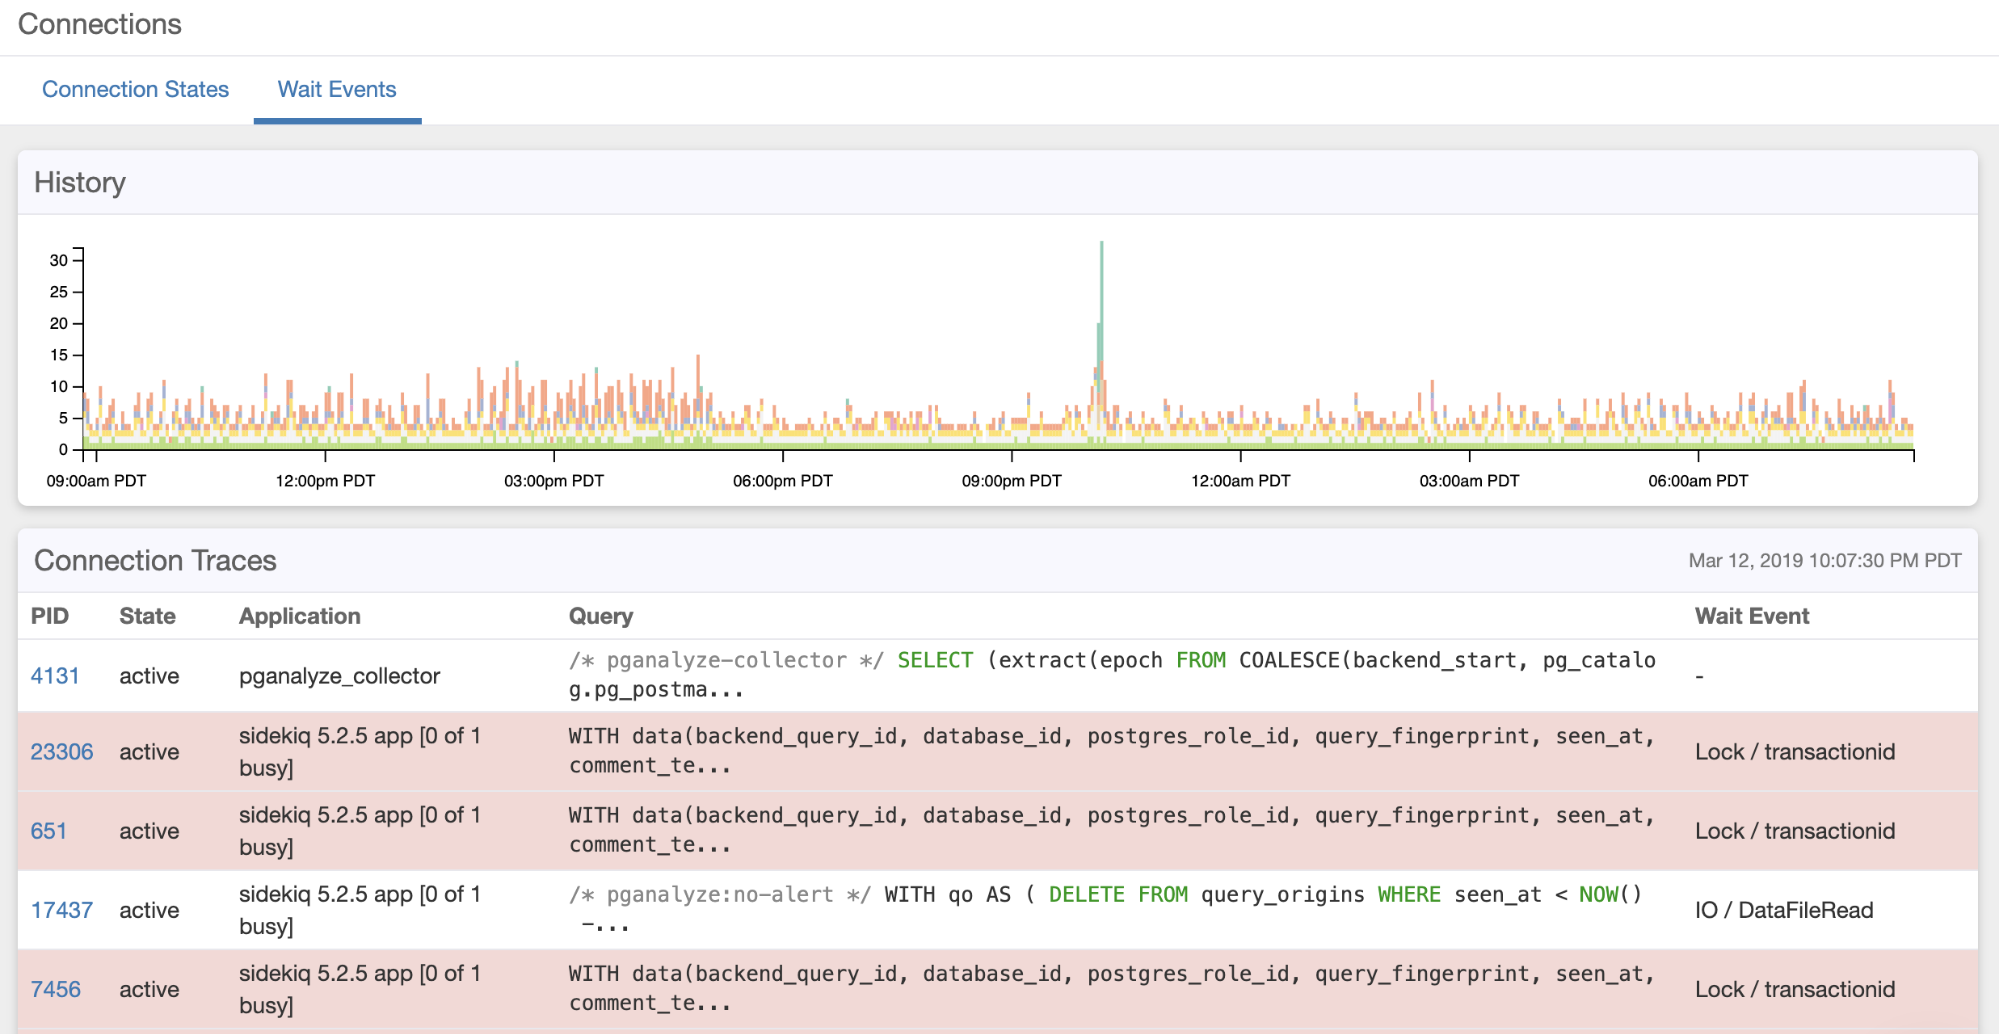This screenshot has width=1999, height=1035.
Task: Open PID 17437 connection link
Action: pos(62,910)
